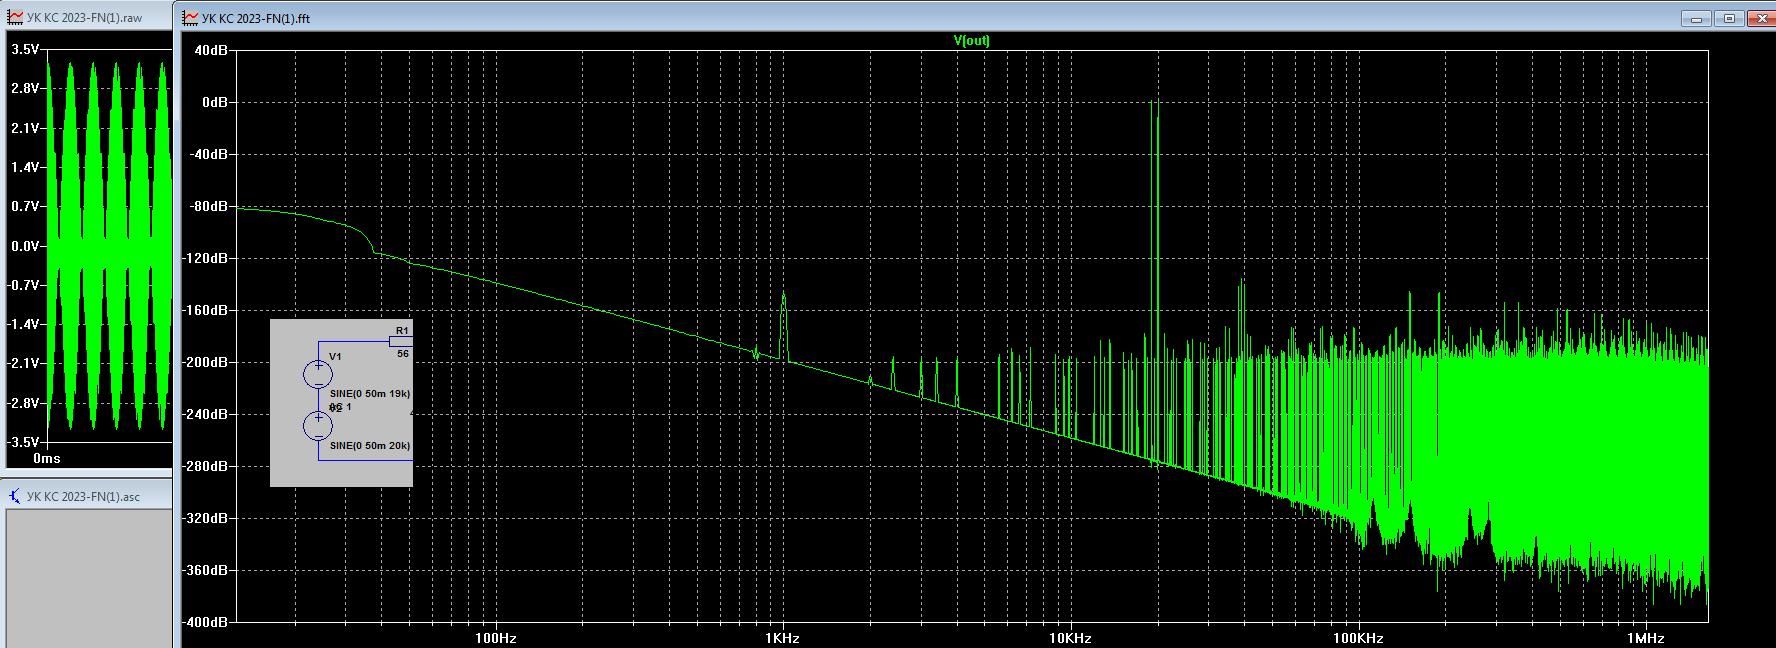Click the -240dB vertical axis label

coord(205,414)
